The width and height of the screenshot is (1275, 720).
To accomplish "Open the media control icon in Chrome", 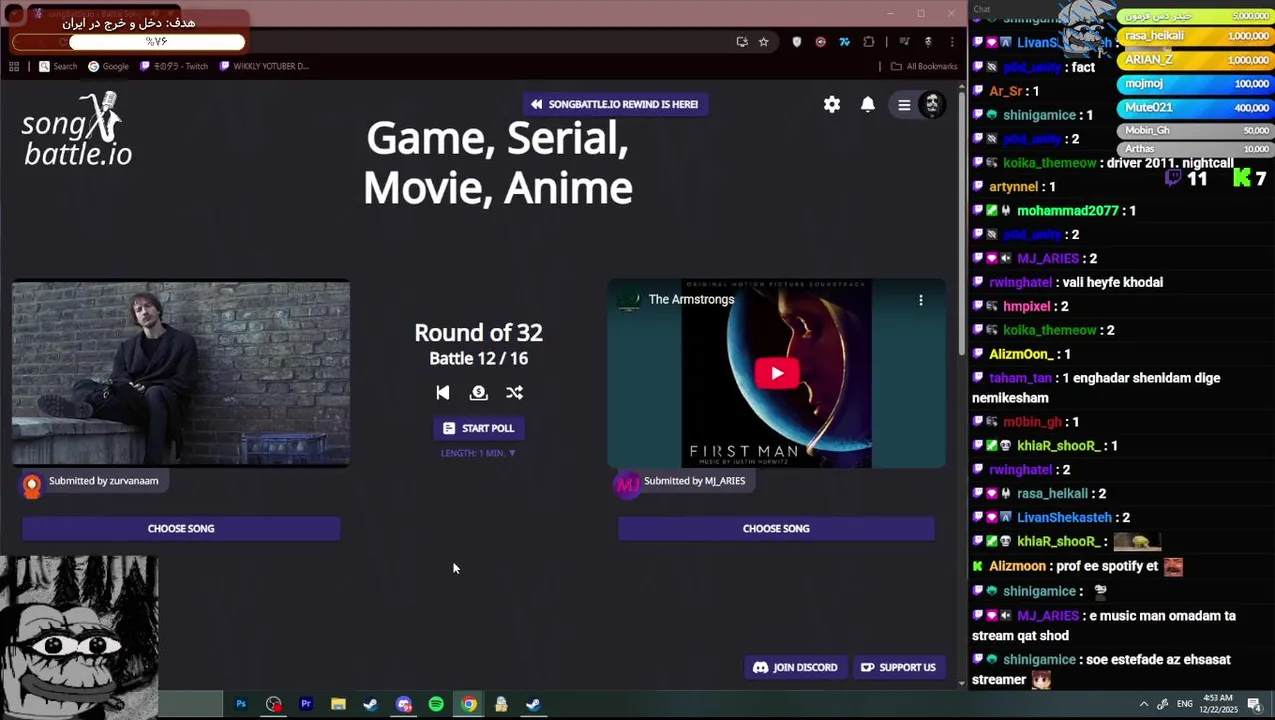I will (x=904, y=42).
